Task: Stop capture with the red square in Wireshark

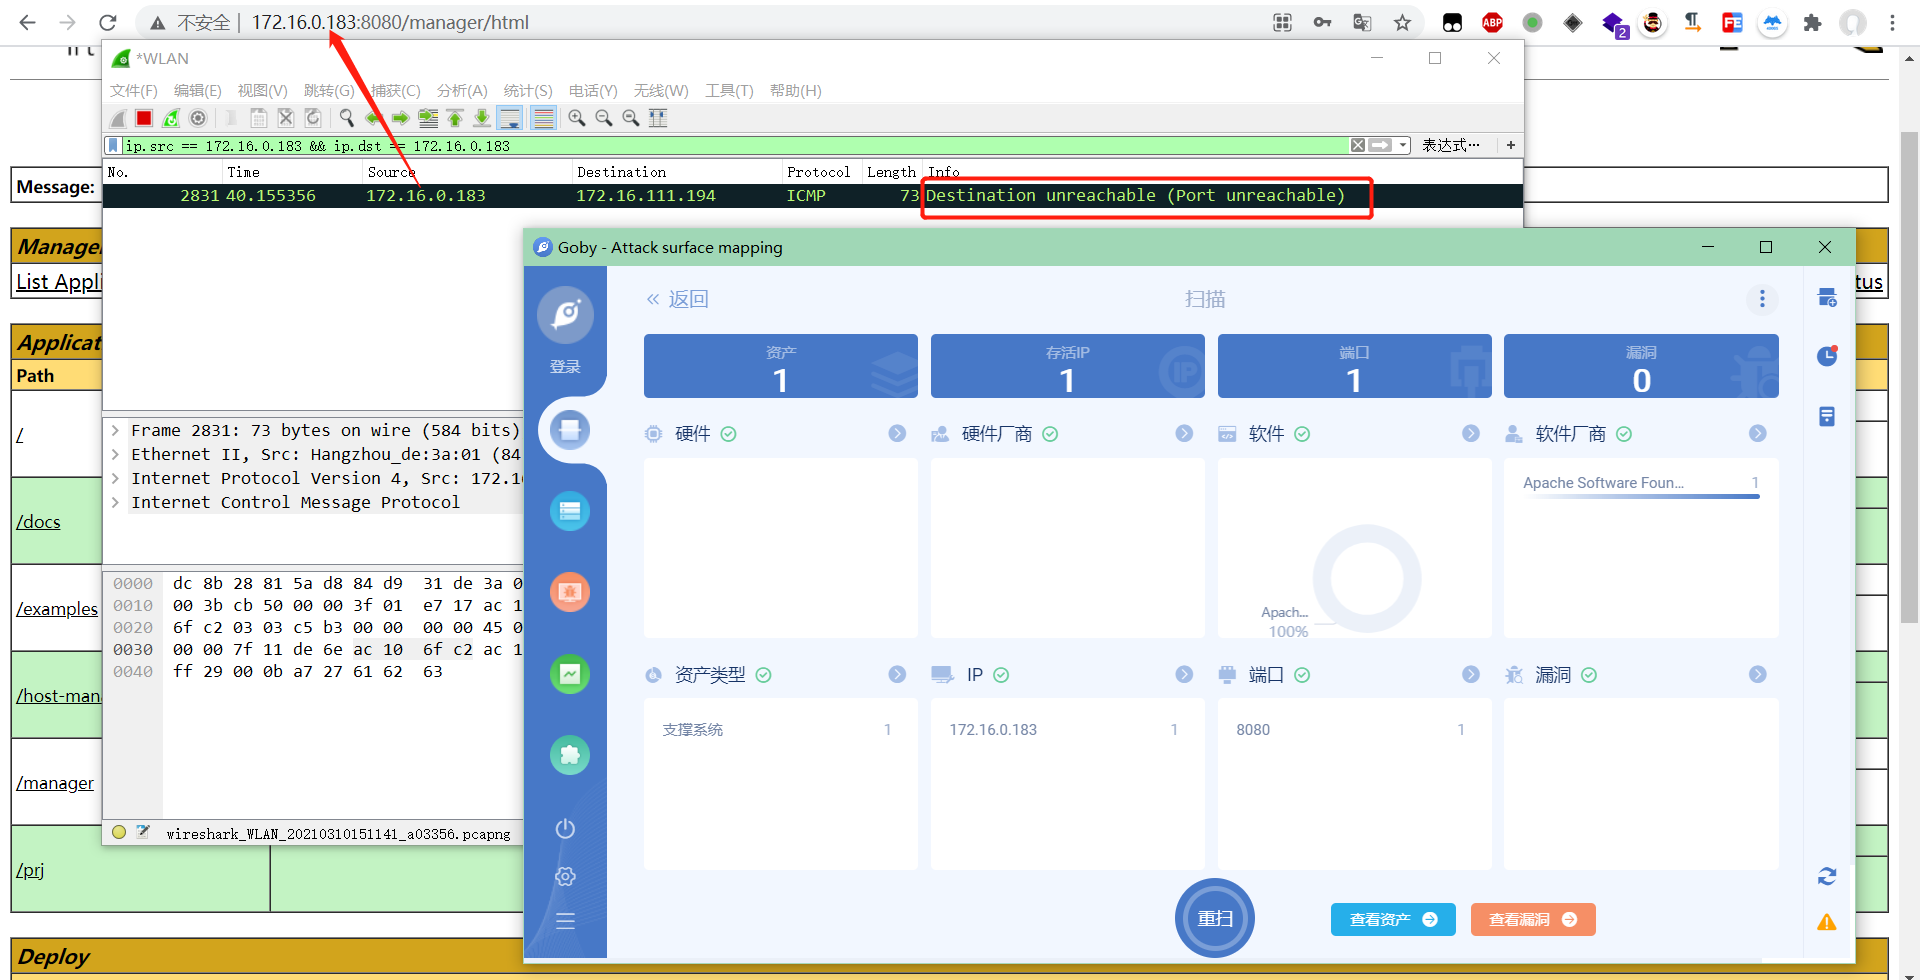Action: pyautogui.click(x=144, y=118)
